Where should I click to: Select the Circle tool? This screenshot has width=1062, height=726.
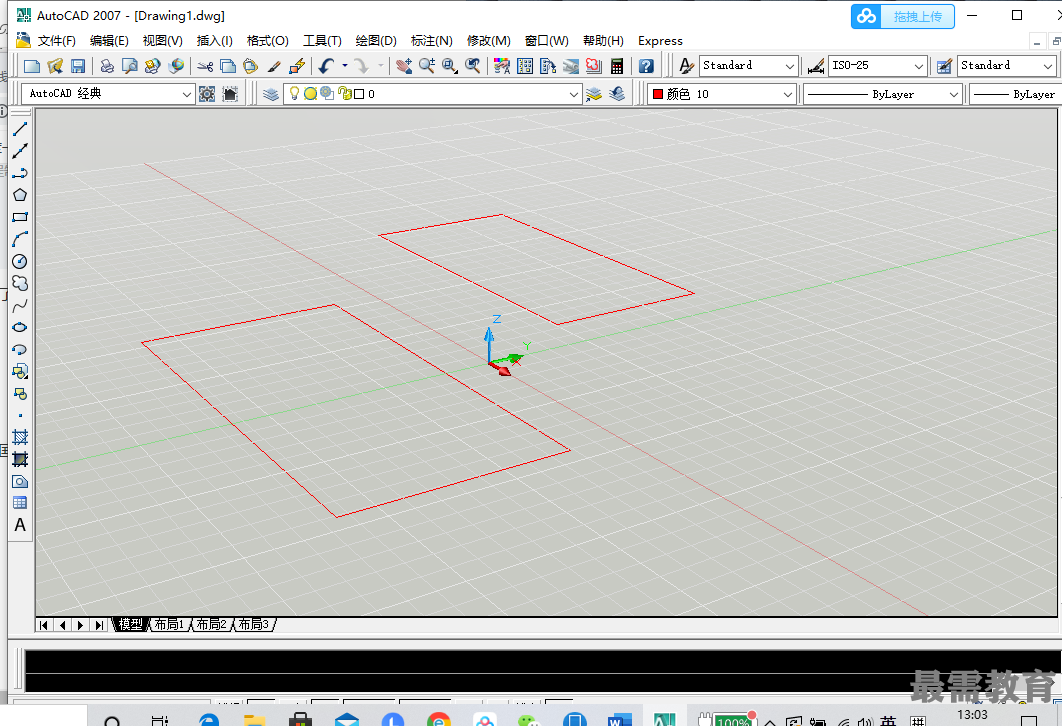coord(20,261)
